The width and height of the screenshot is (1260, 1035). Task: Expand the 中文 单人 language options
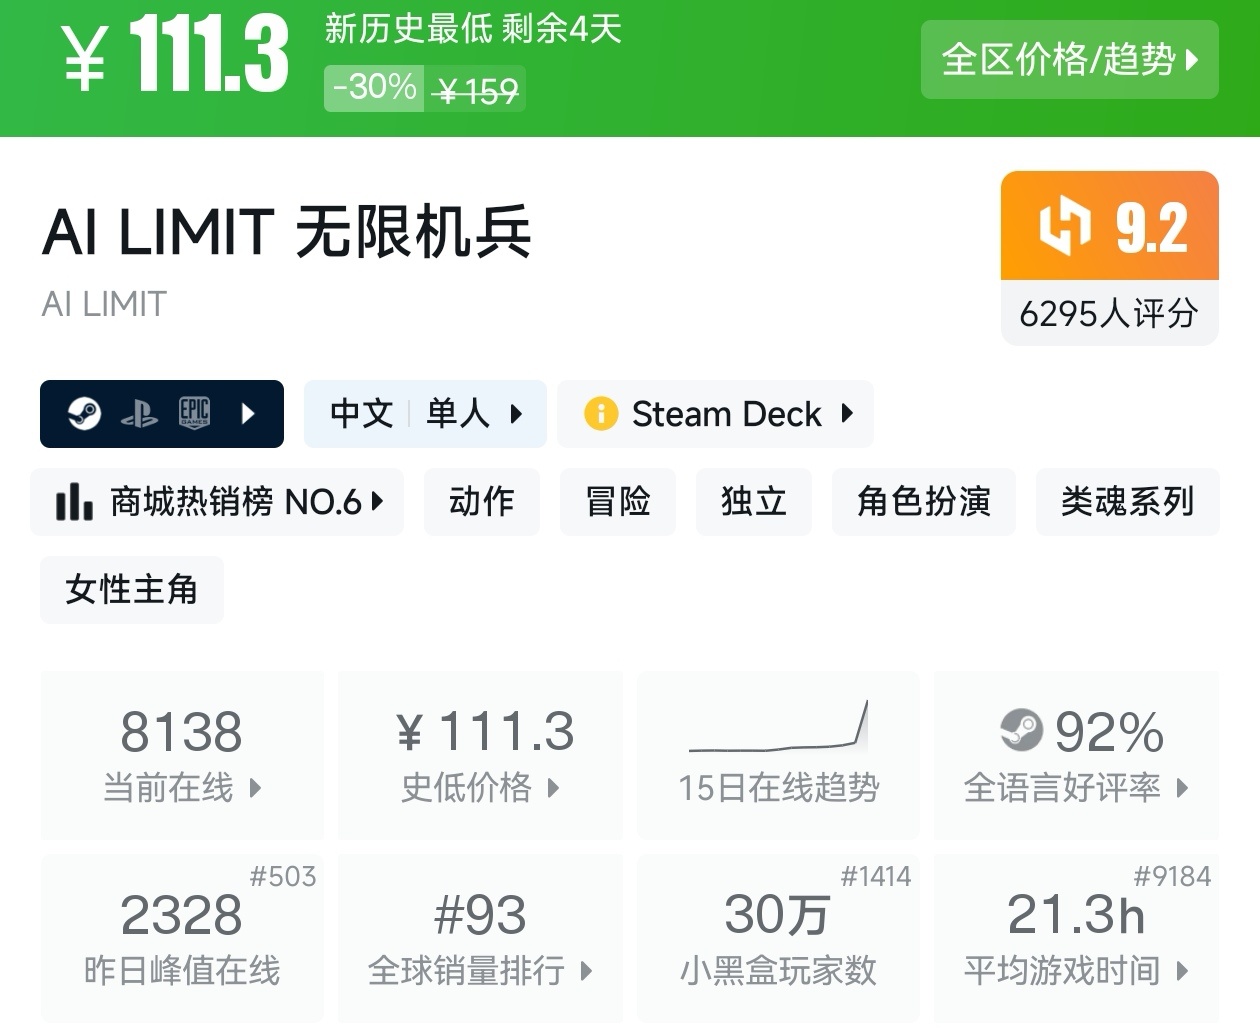[x=425, y=413]
